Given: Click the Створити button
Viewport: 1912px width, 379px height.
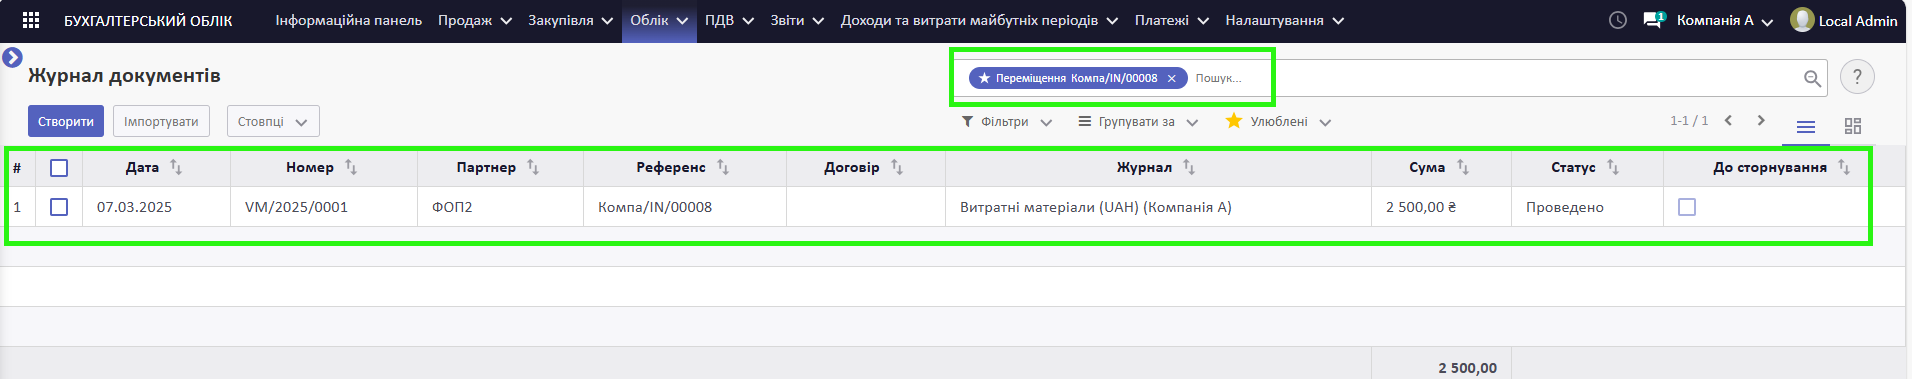Looking at the screenshot, I should point(66,122).
